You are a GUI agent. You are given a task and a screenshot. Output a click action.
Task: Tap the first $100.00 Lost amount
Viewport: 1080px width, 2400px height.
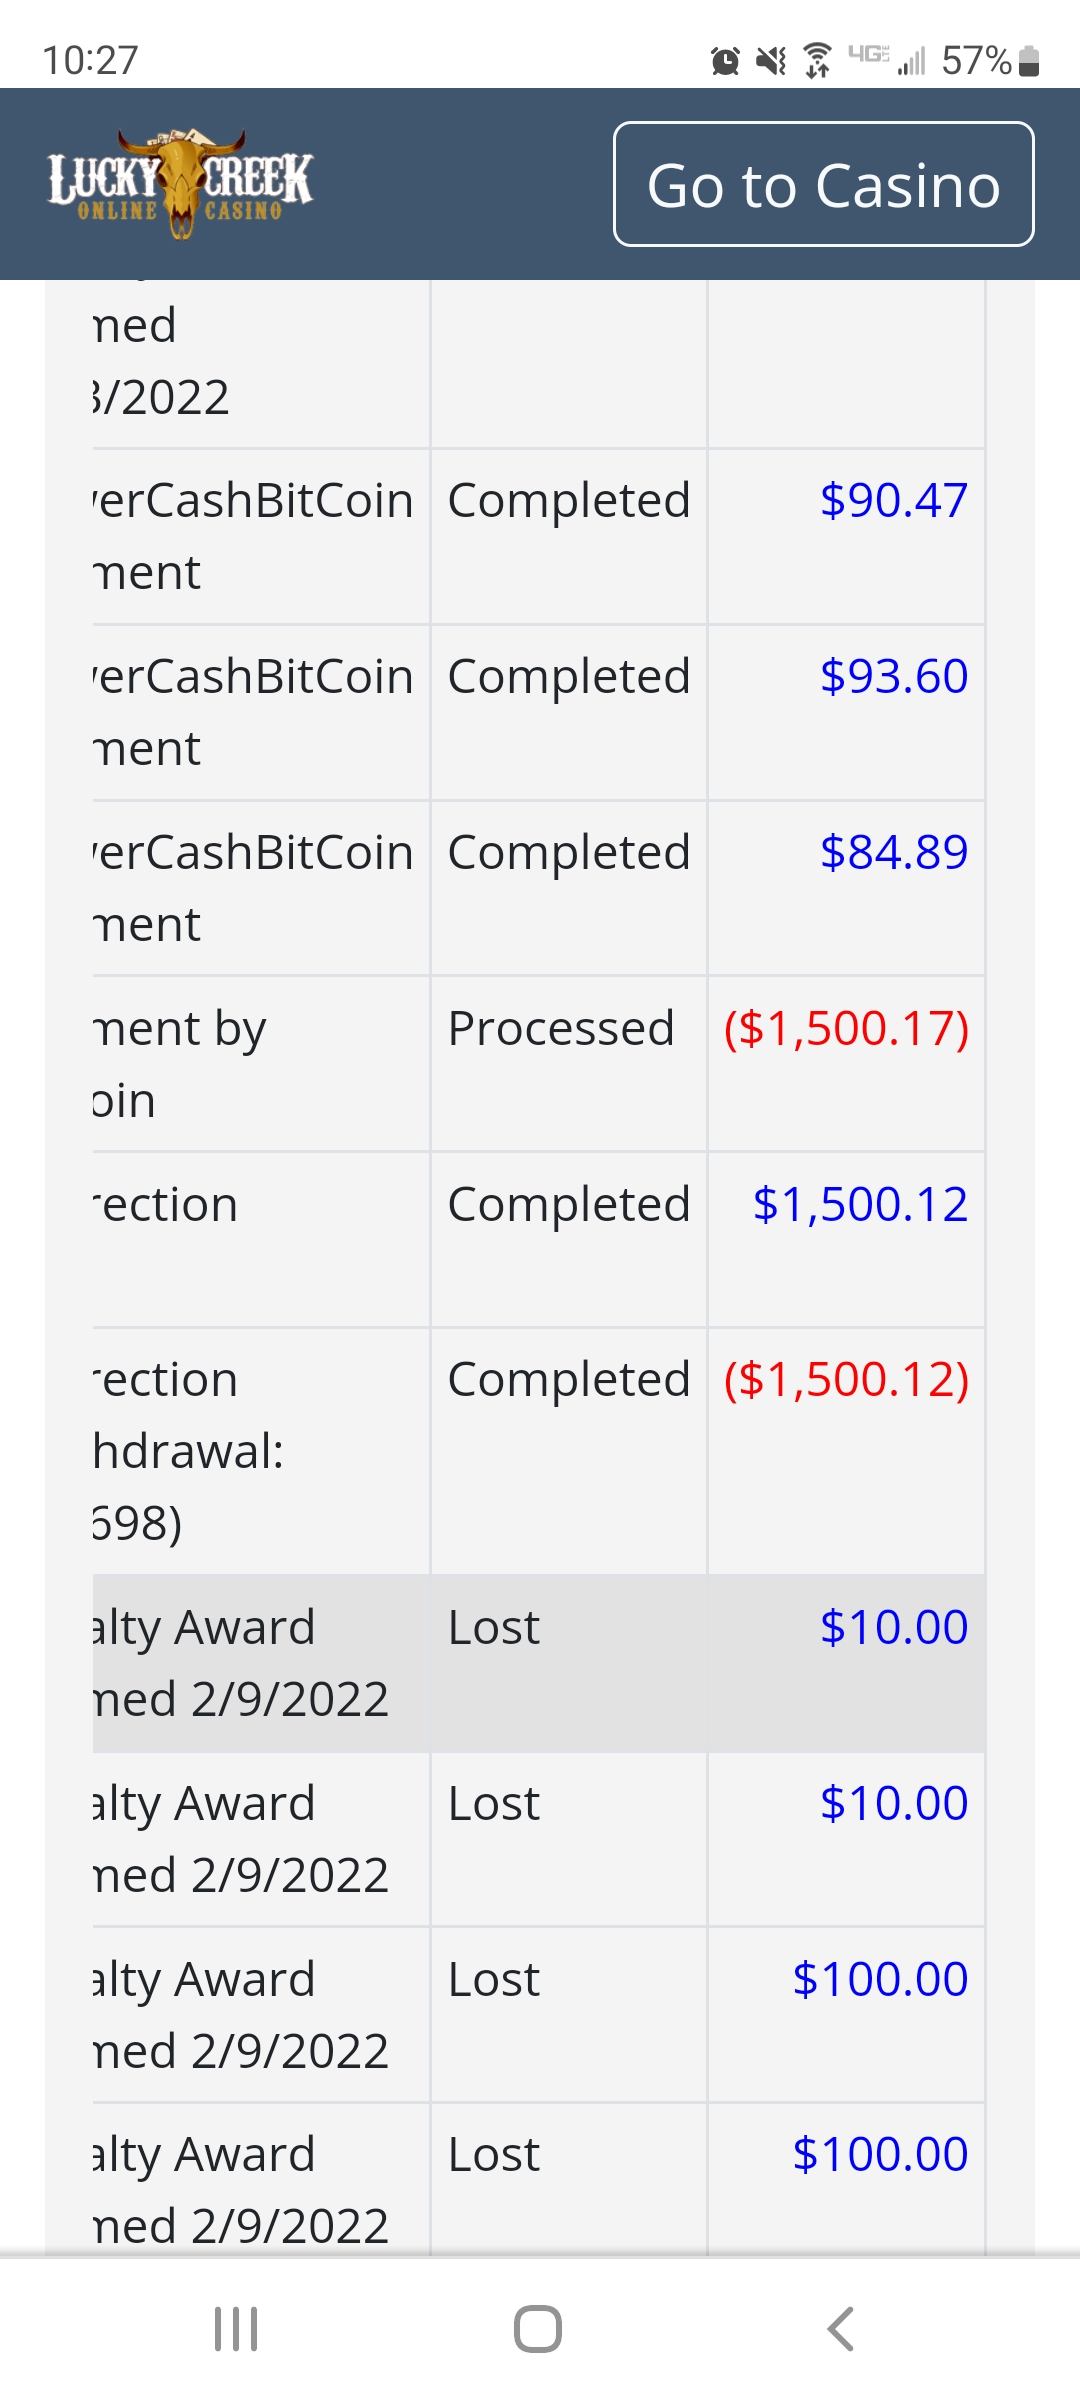[x=880, y=1979]
